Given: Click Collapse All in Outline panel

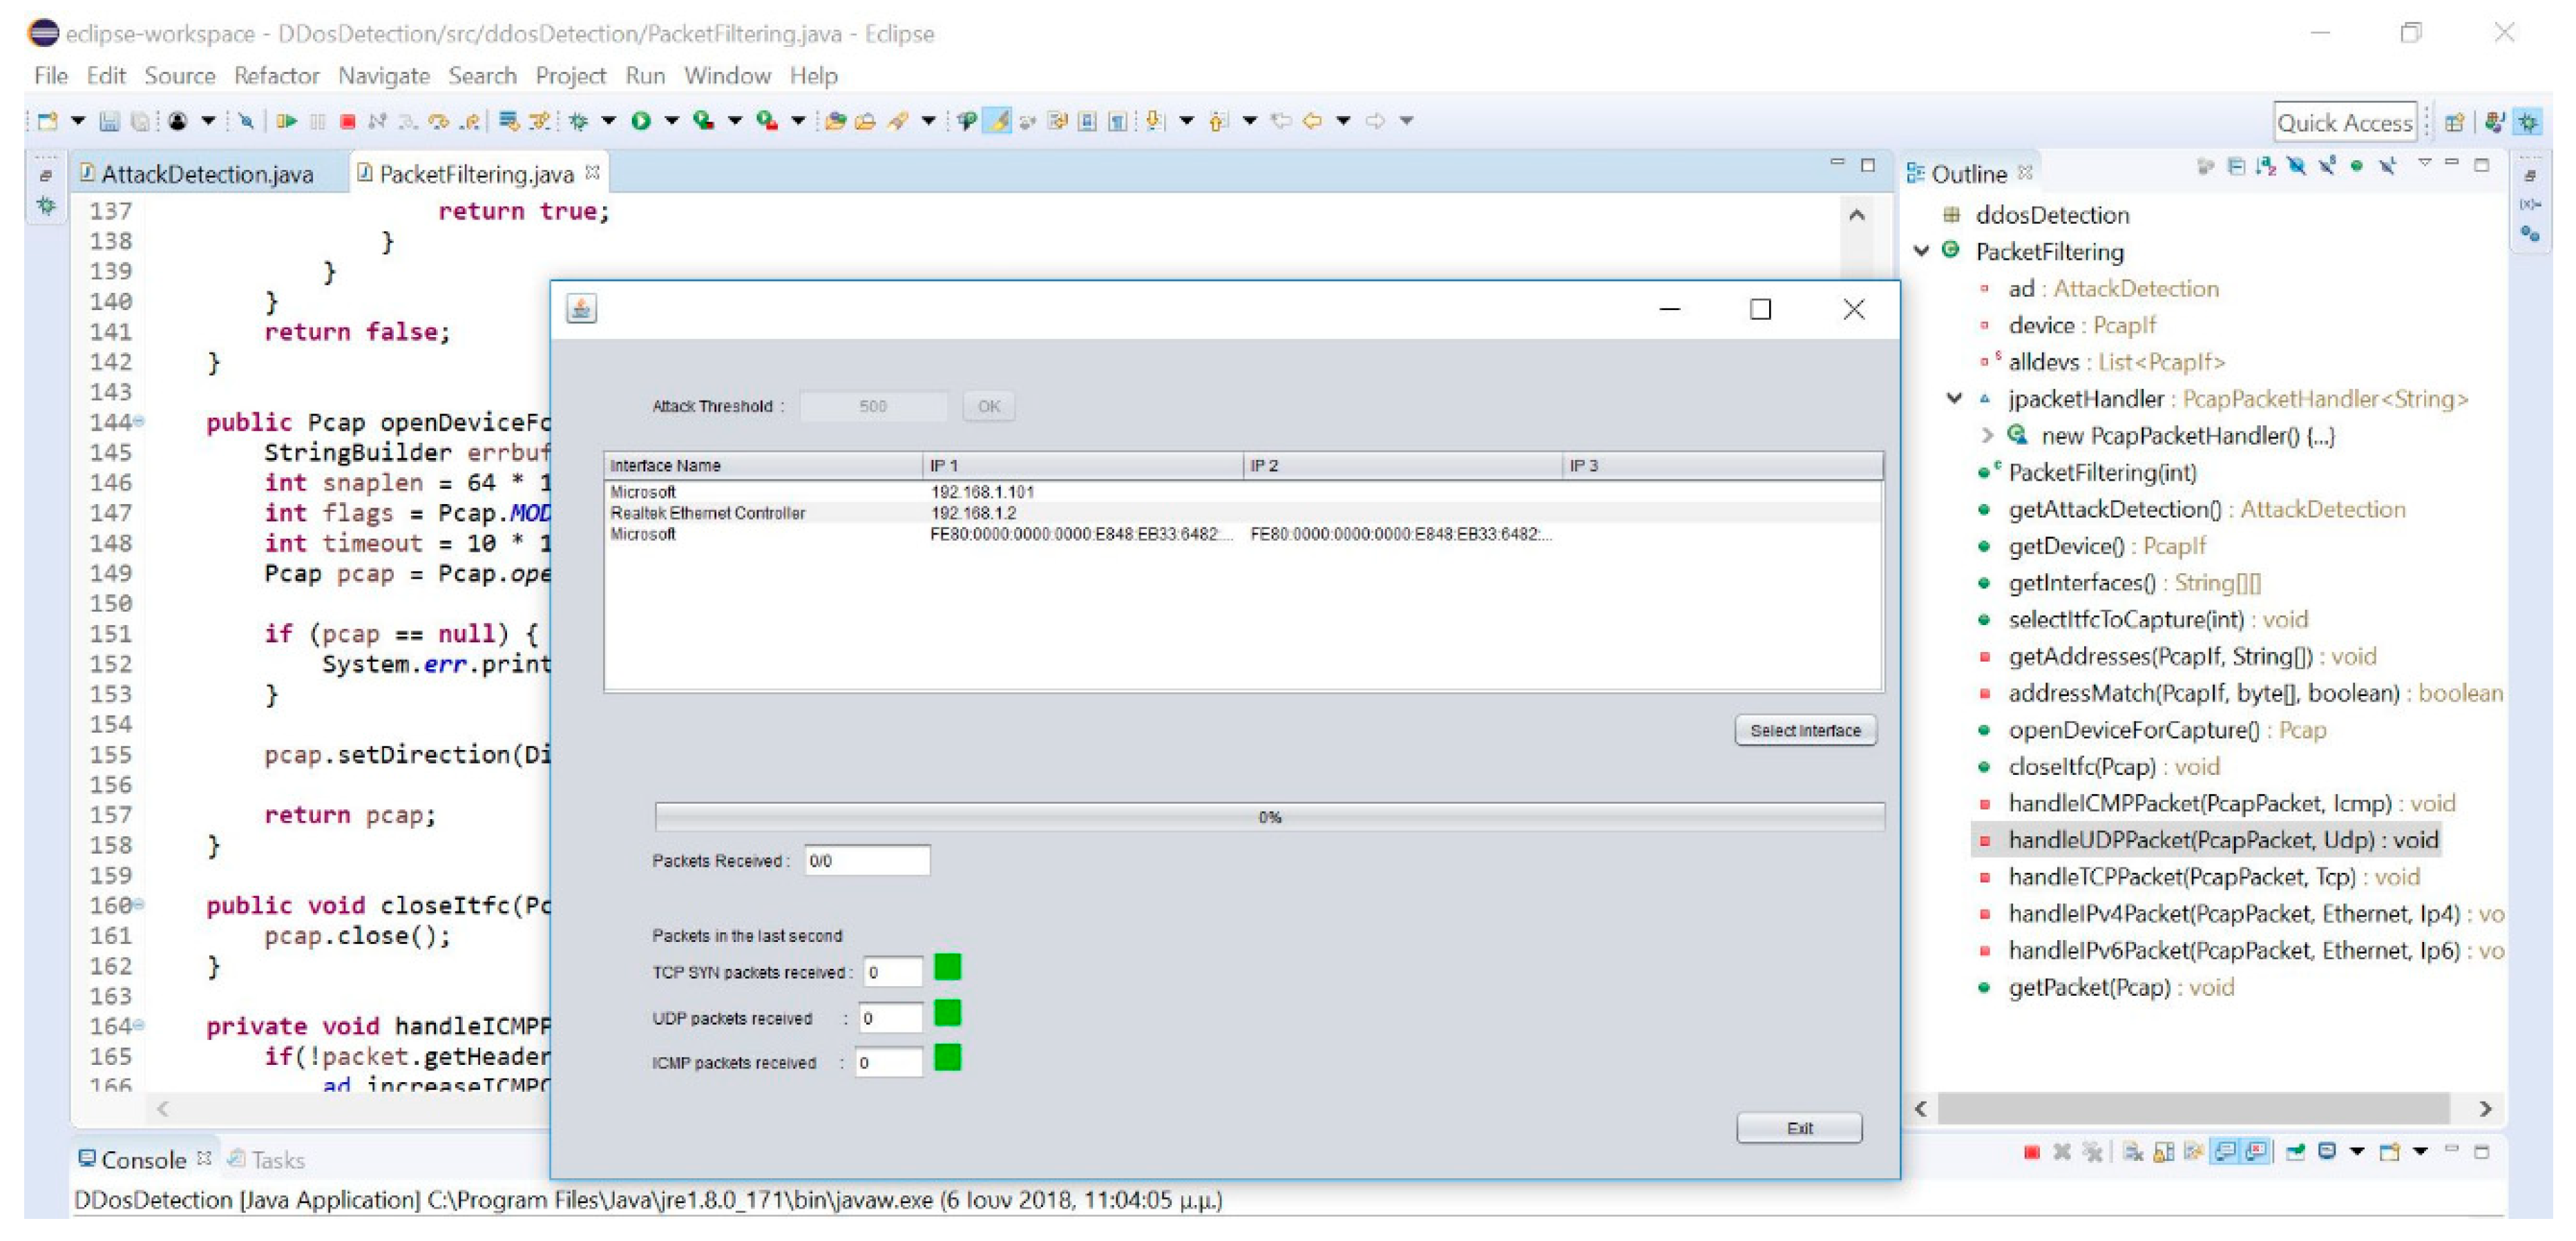Looking at the screenshot, I should (x=2236, y=166).
